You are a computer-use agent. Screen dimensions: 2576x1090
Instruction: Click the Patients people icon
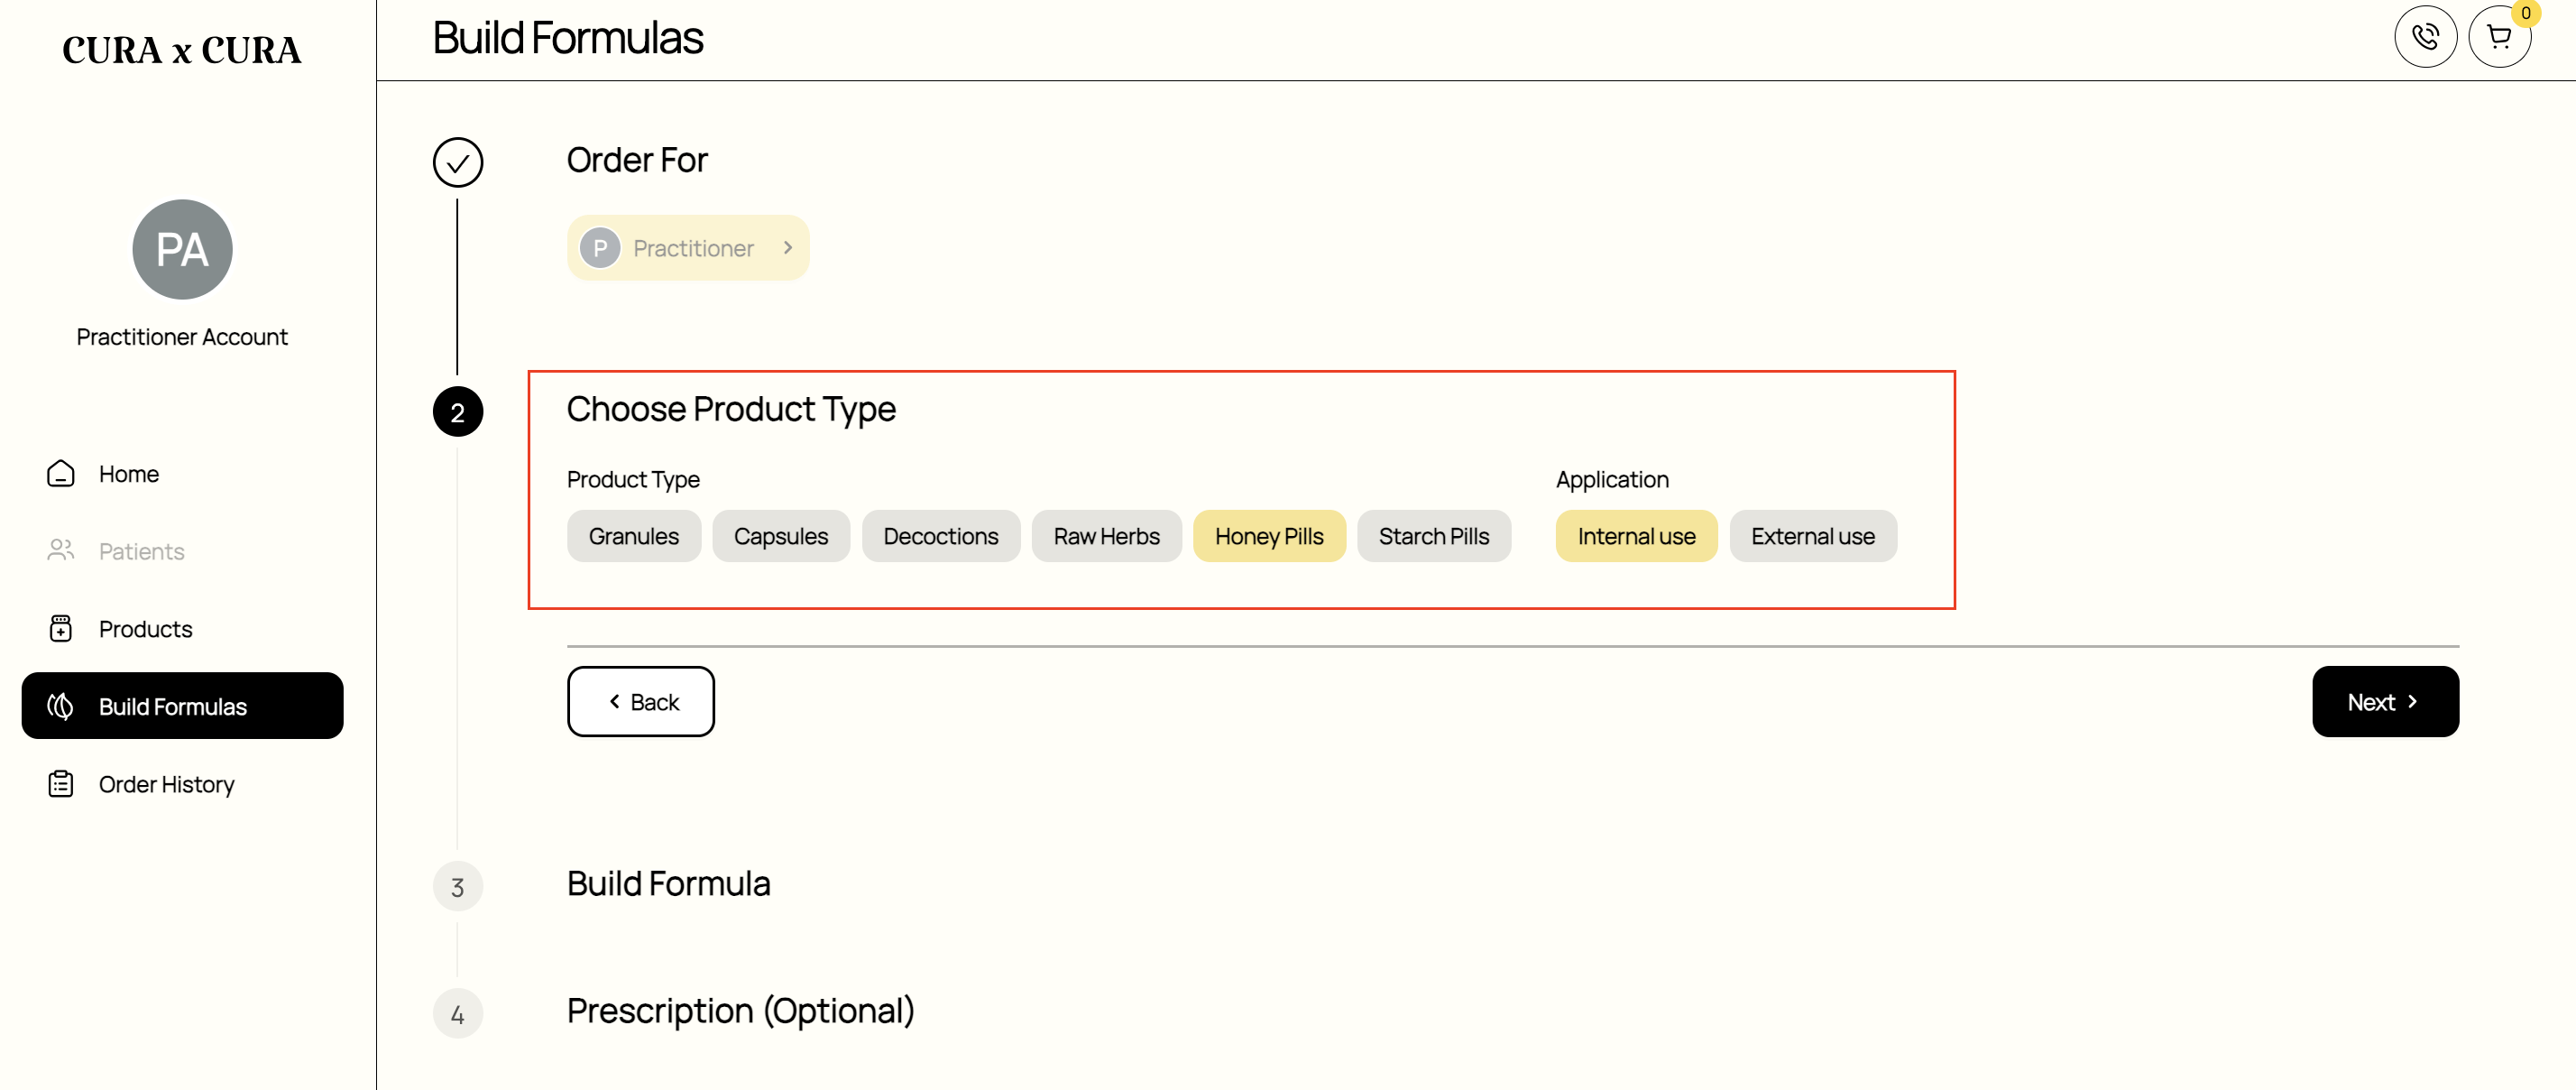click(x=61, y=551)
